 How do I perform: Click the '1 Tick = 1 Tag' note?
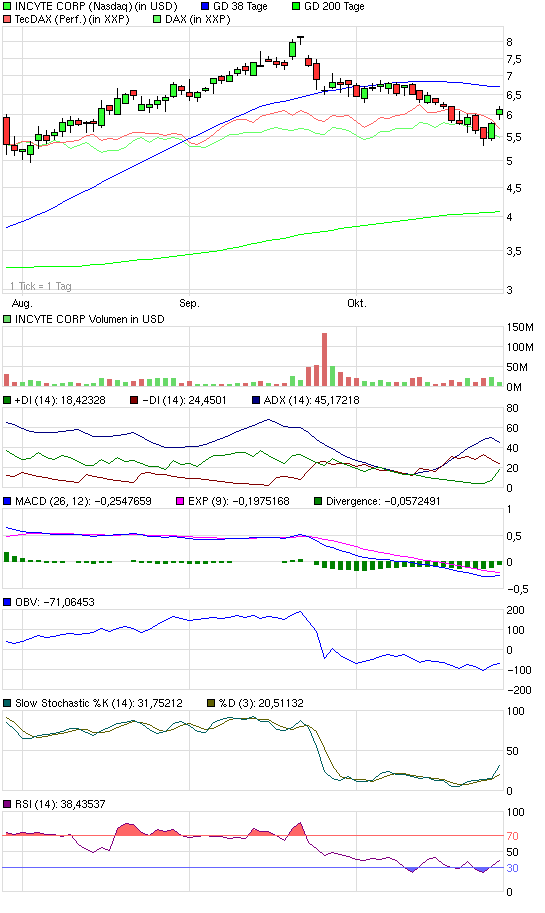point(41,286)
